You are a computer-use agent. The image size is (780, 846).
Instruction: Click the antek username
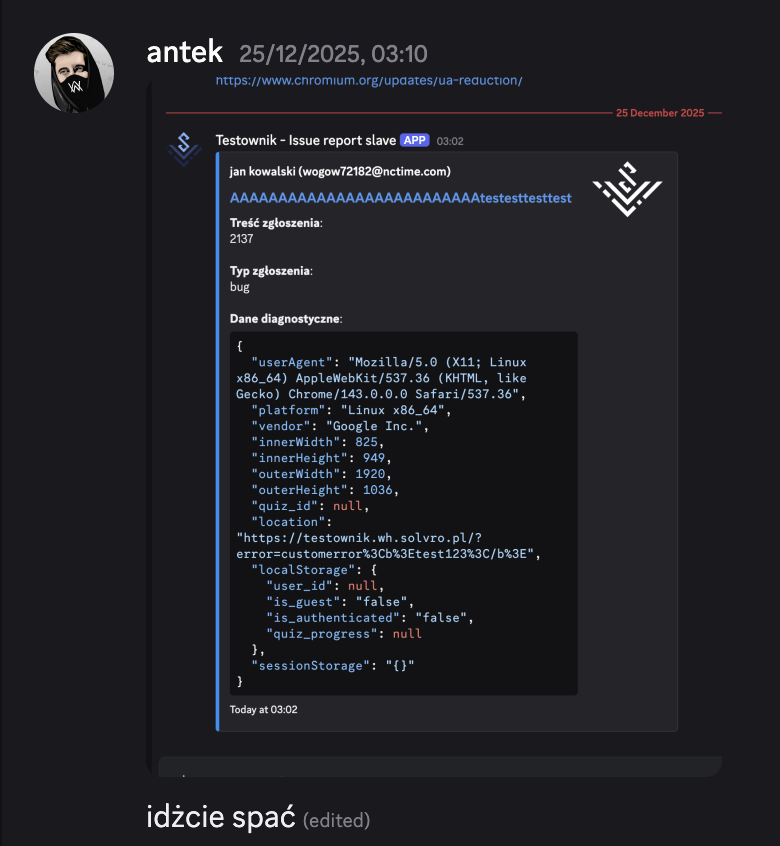point(184,52)
